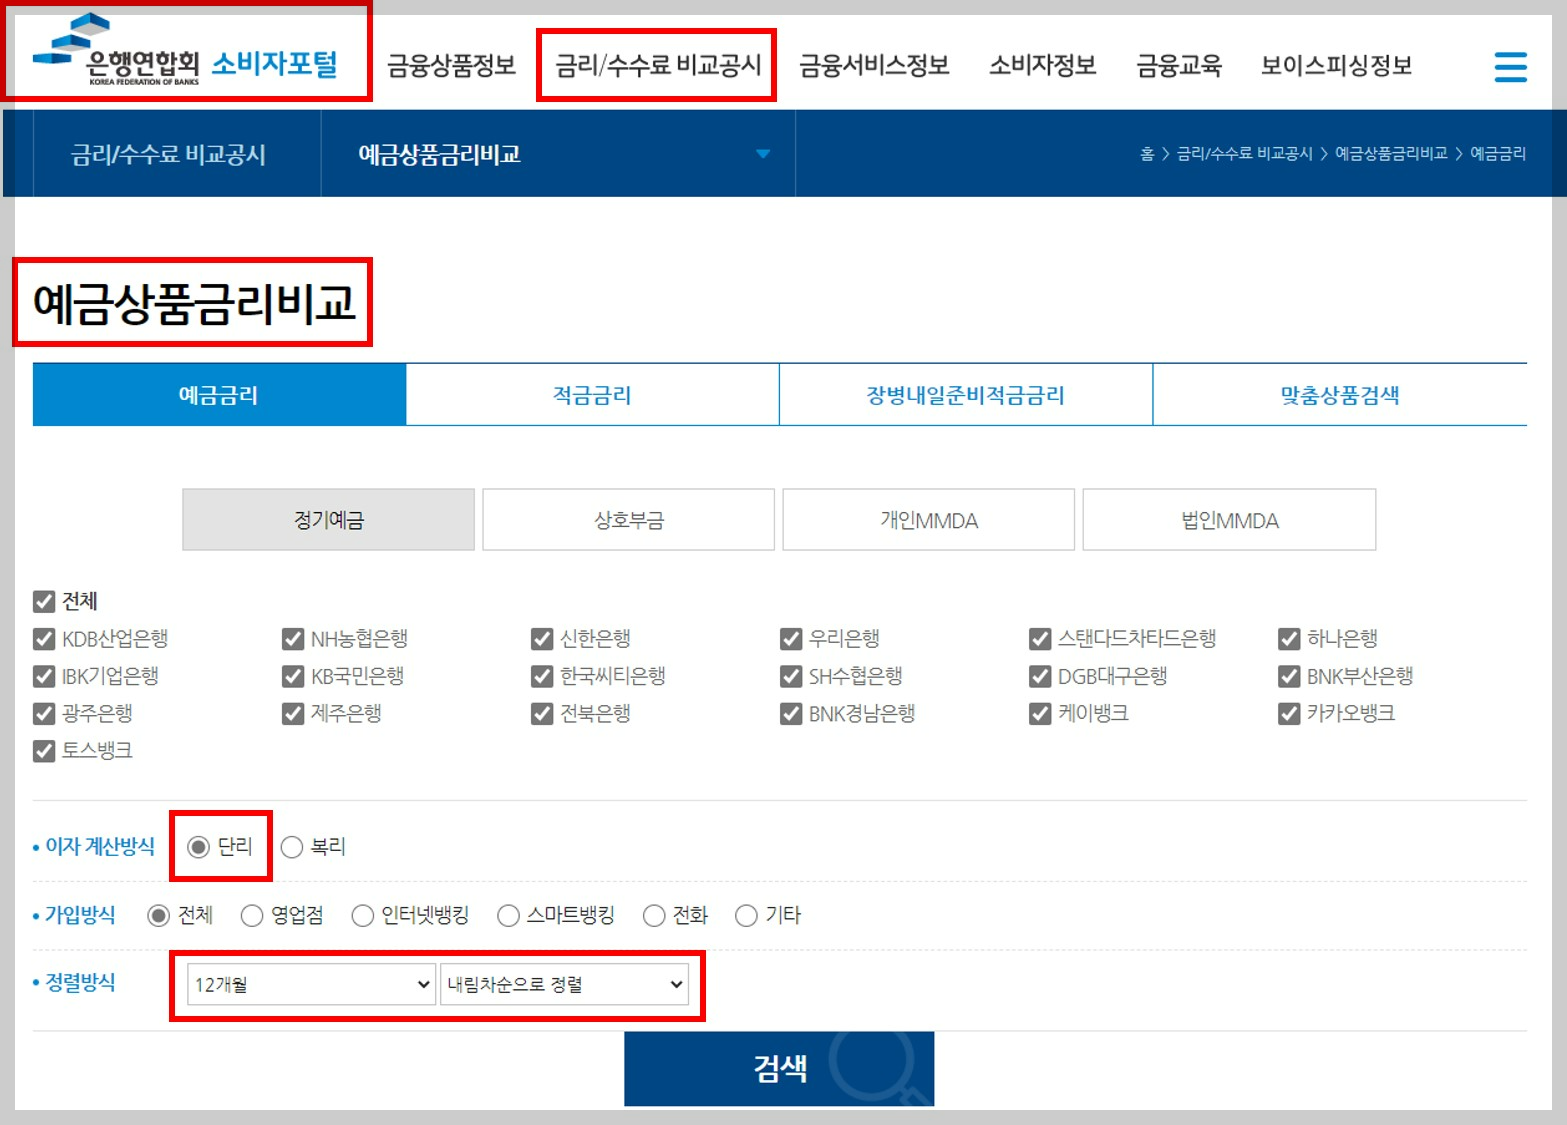
Task: Uncheck 카카오뱅크 checkbox
Action: coord(1289,713)
